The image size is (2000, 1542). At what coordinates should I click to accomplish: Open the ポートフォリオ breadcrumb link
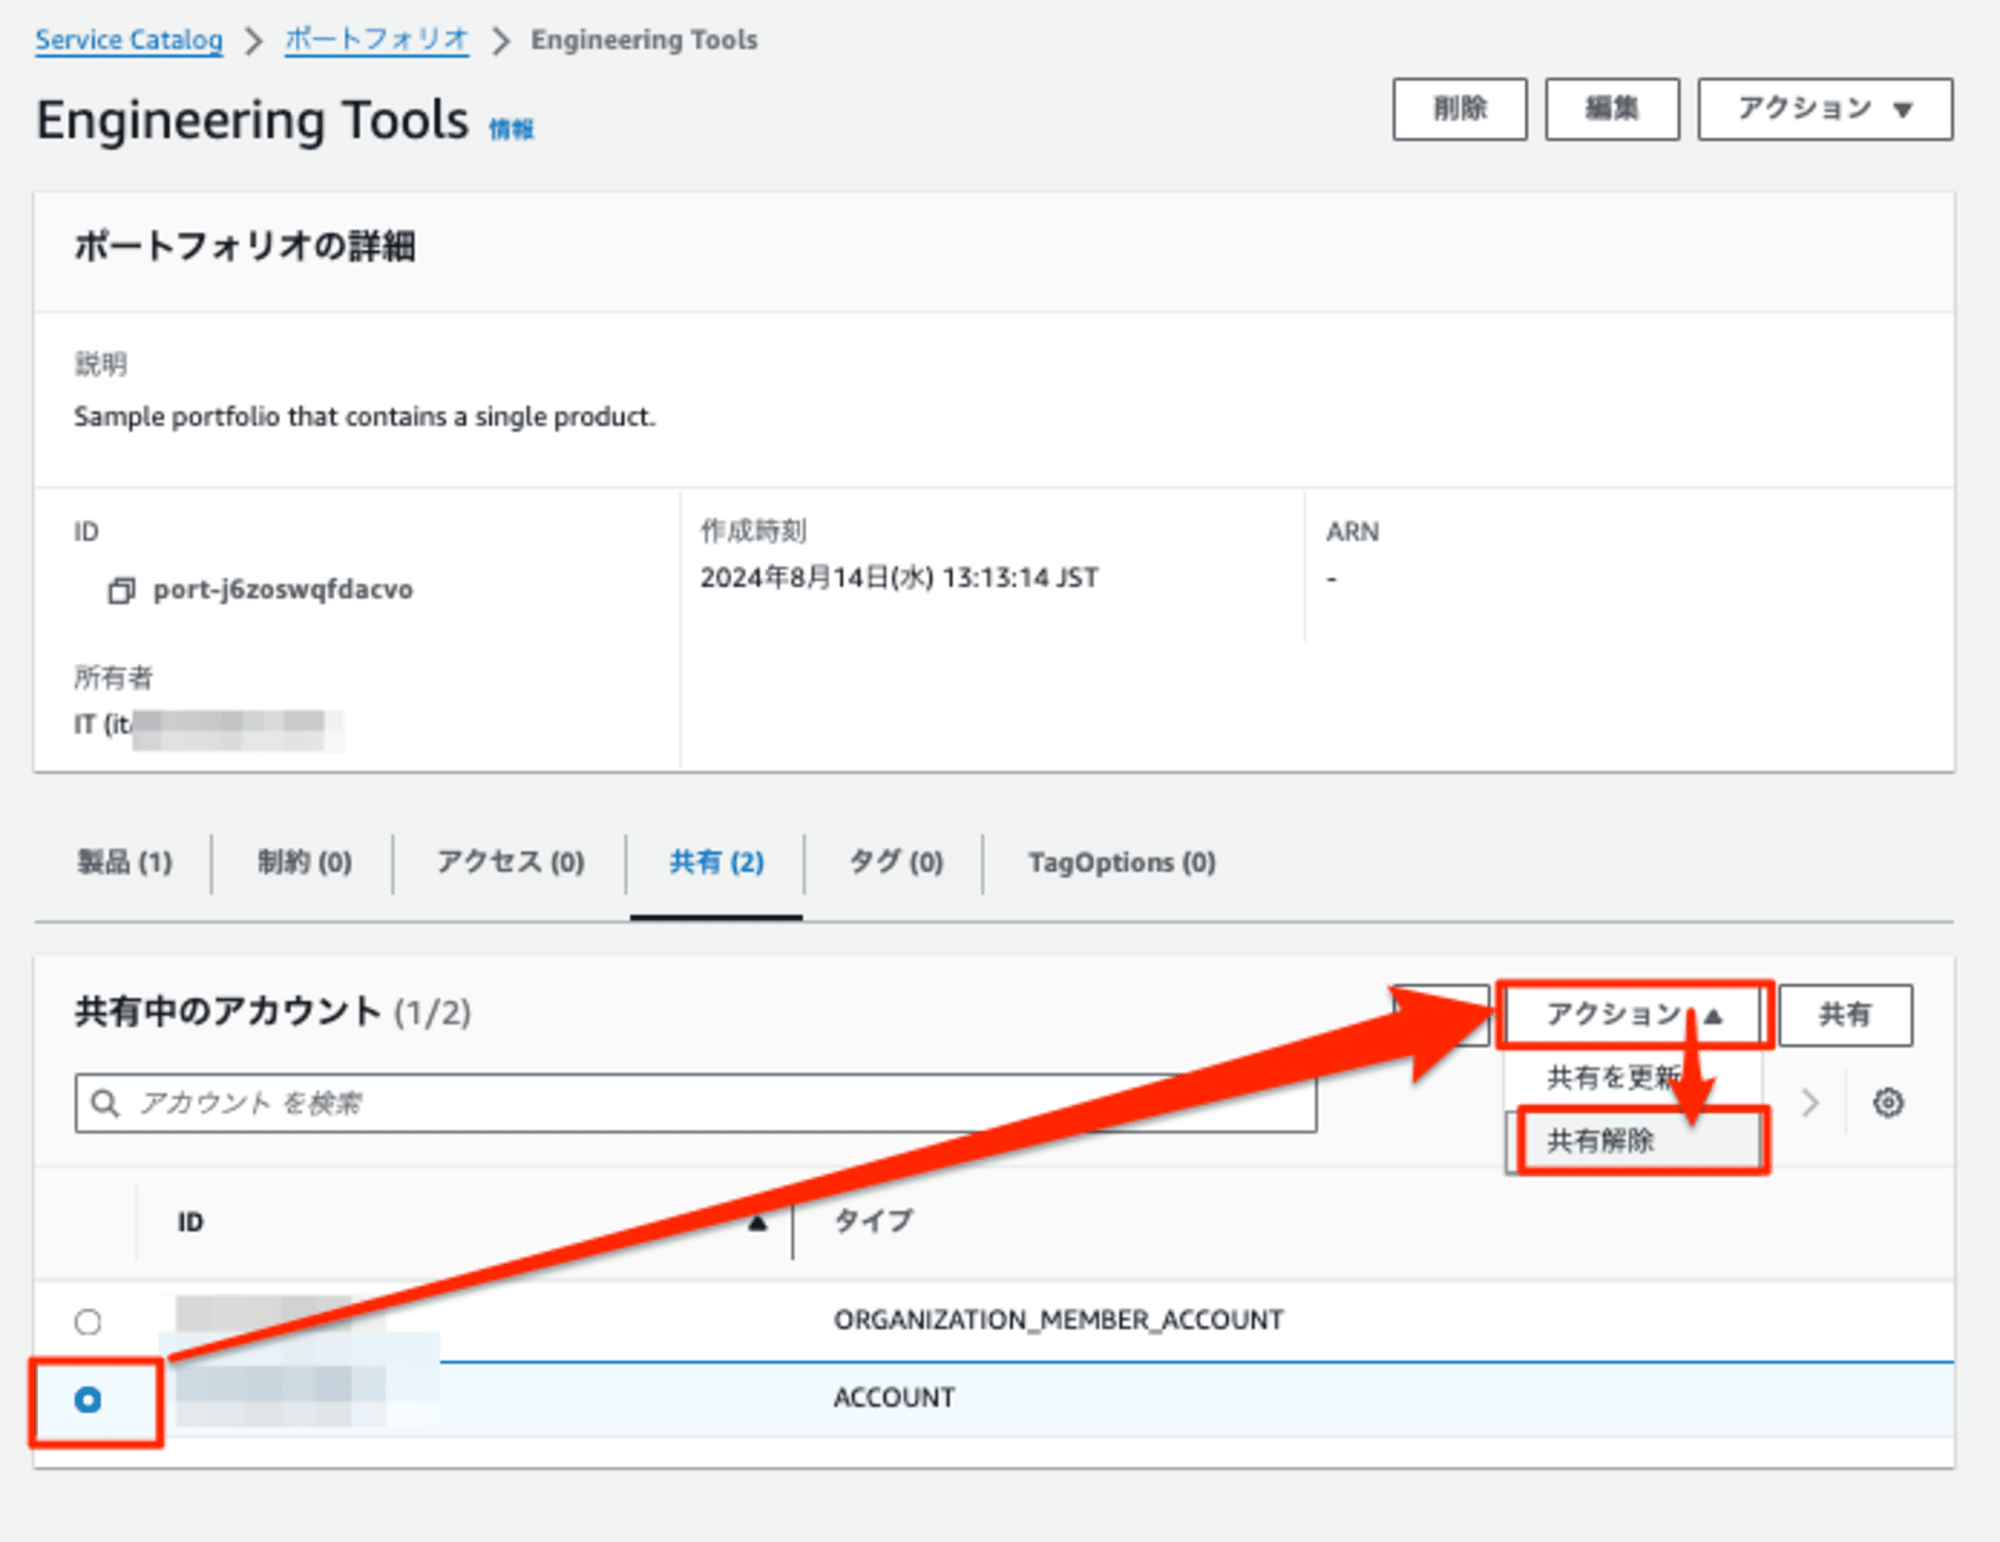pyautogui.click(x=376, y=40)
